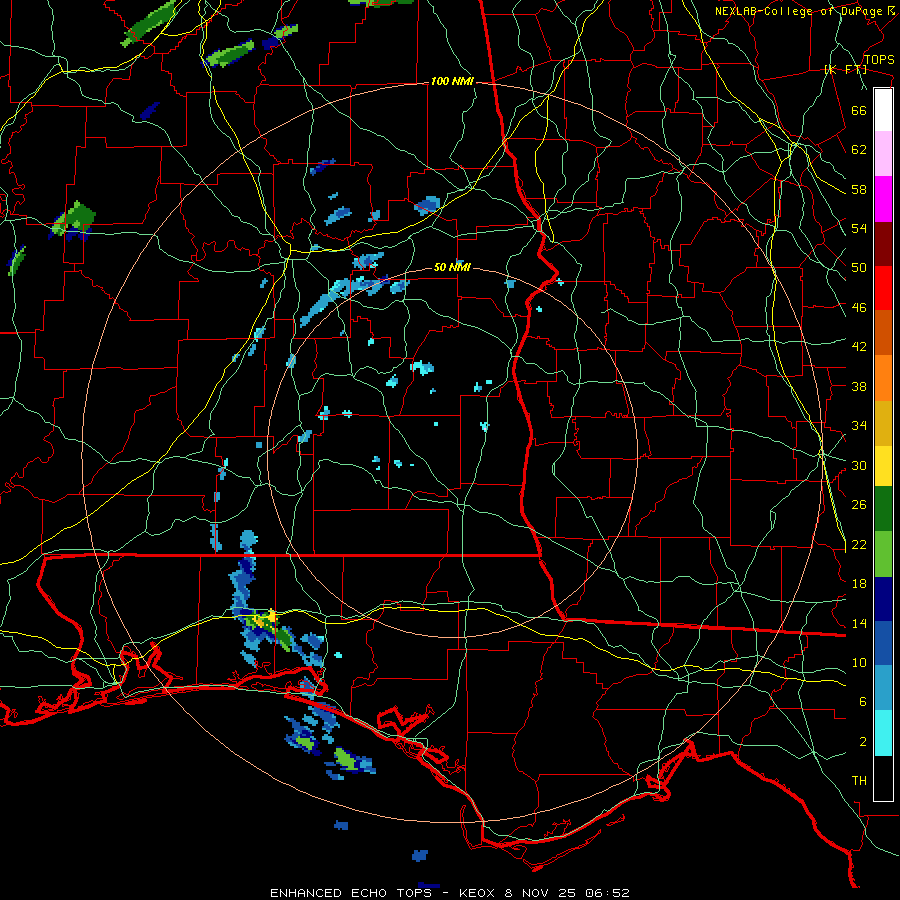Screen dimensions: 900x900
Task: Select the light green legend swatch
Action: tap(883, 554)
